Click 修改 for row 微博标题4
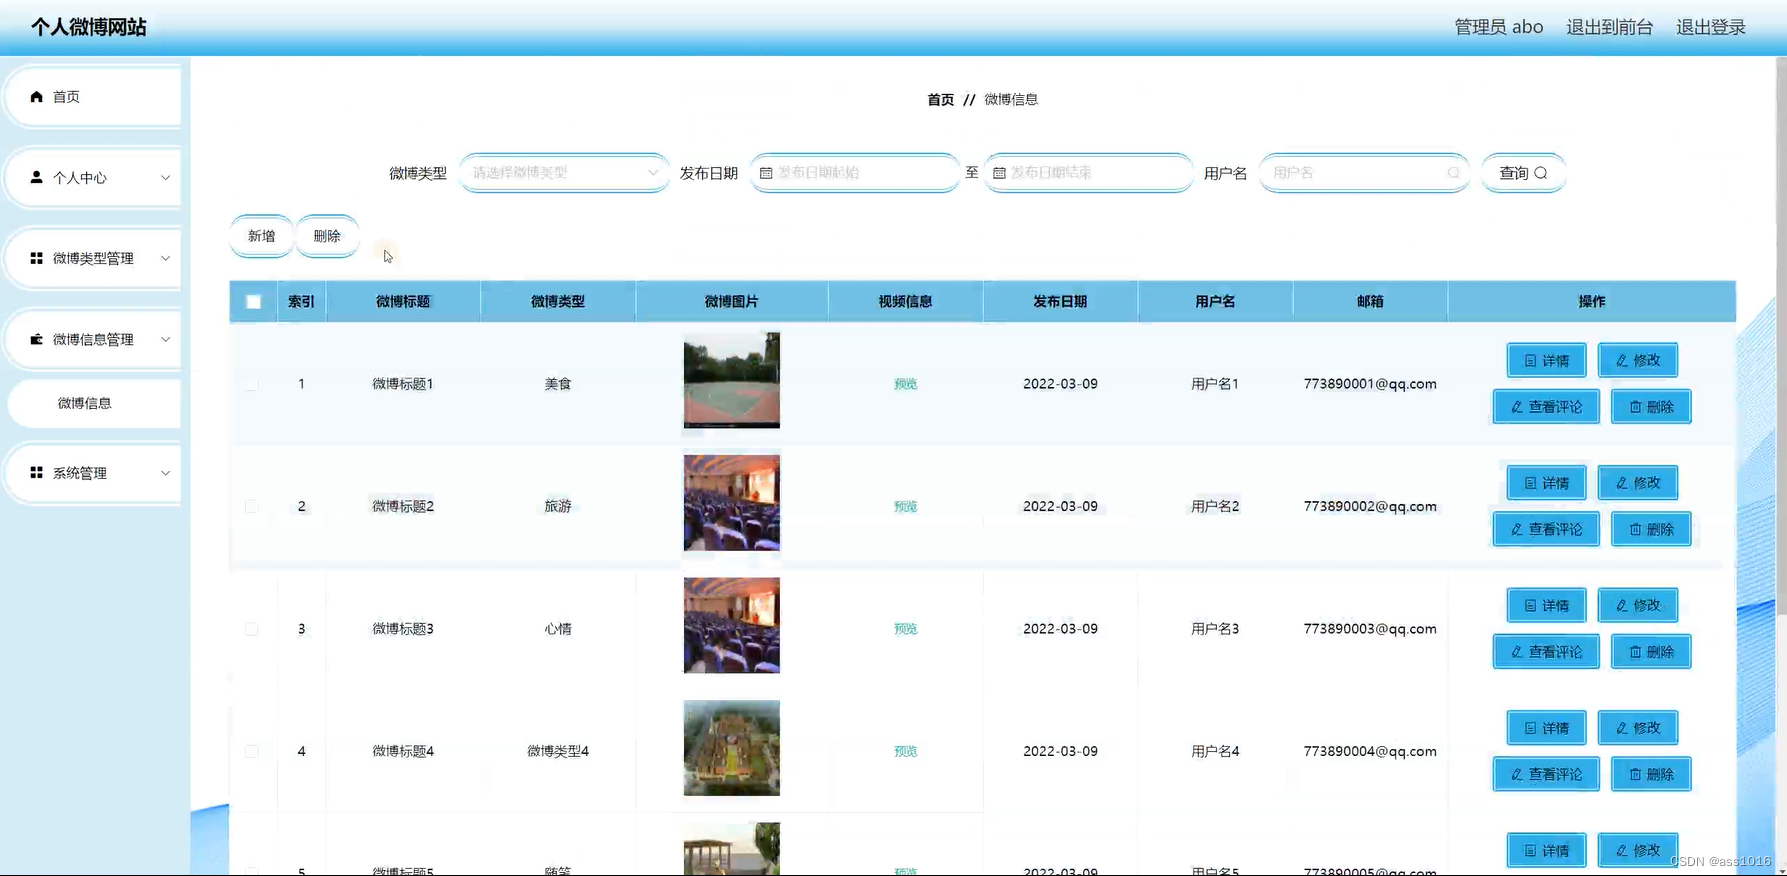 (x=1638, y=728)
